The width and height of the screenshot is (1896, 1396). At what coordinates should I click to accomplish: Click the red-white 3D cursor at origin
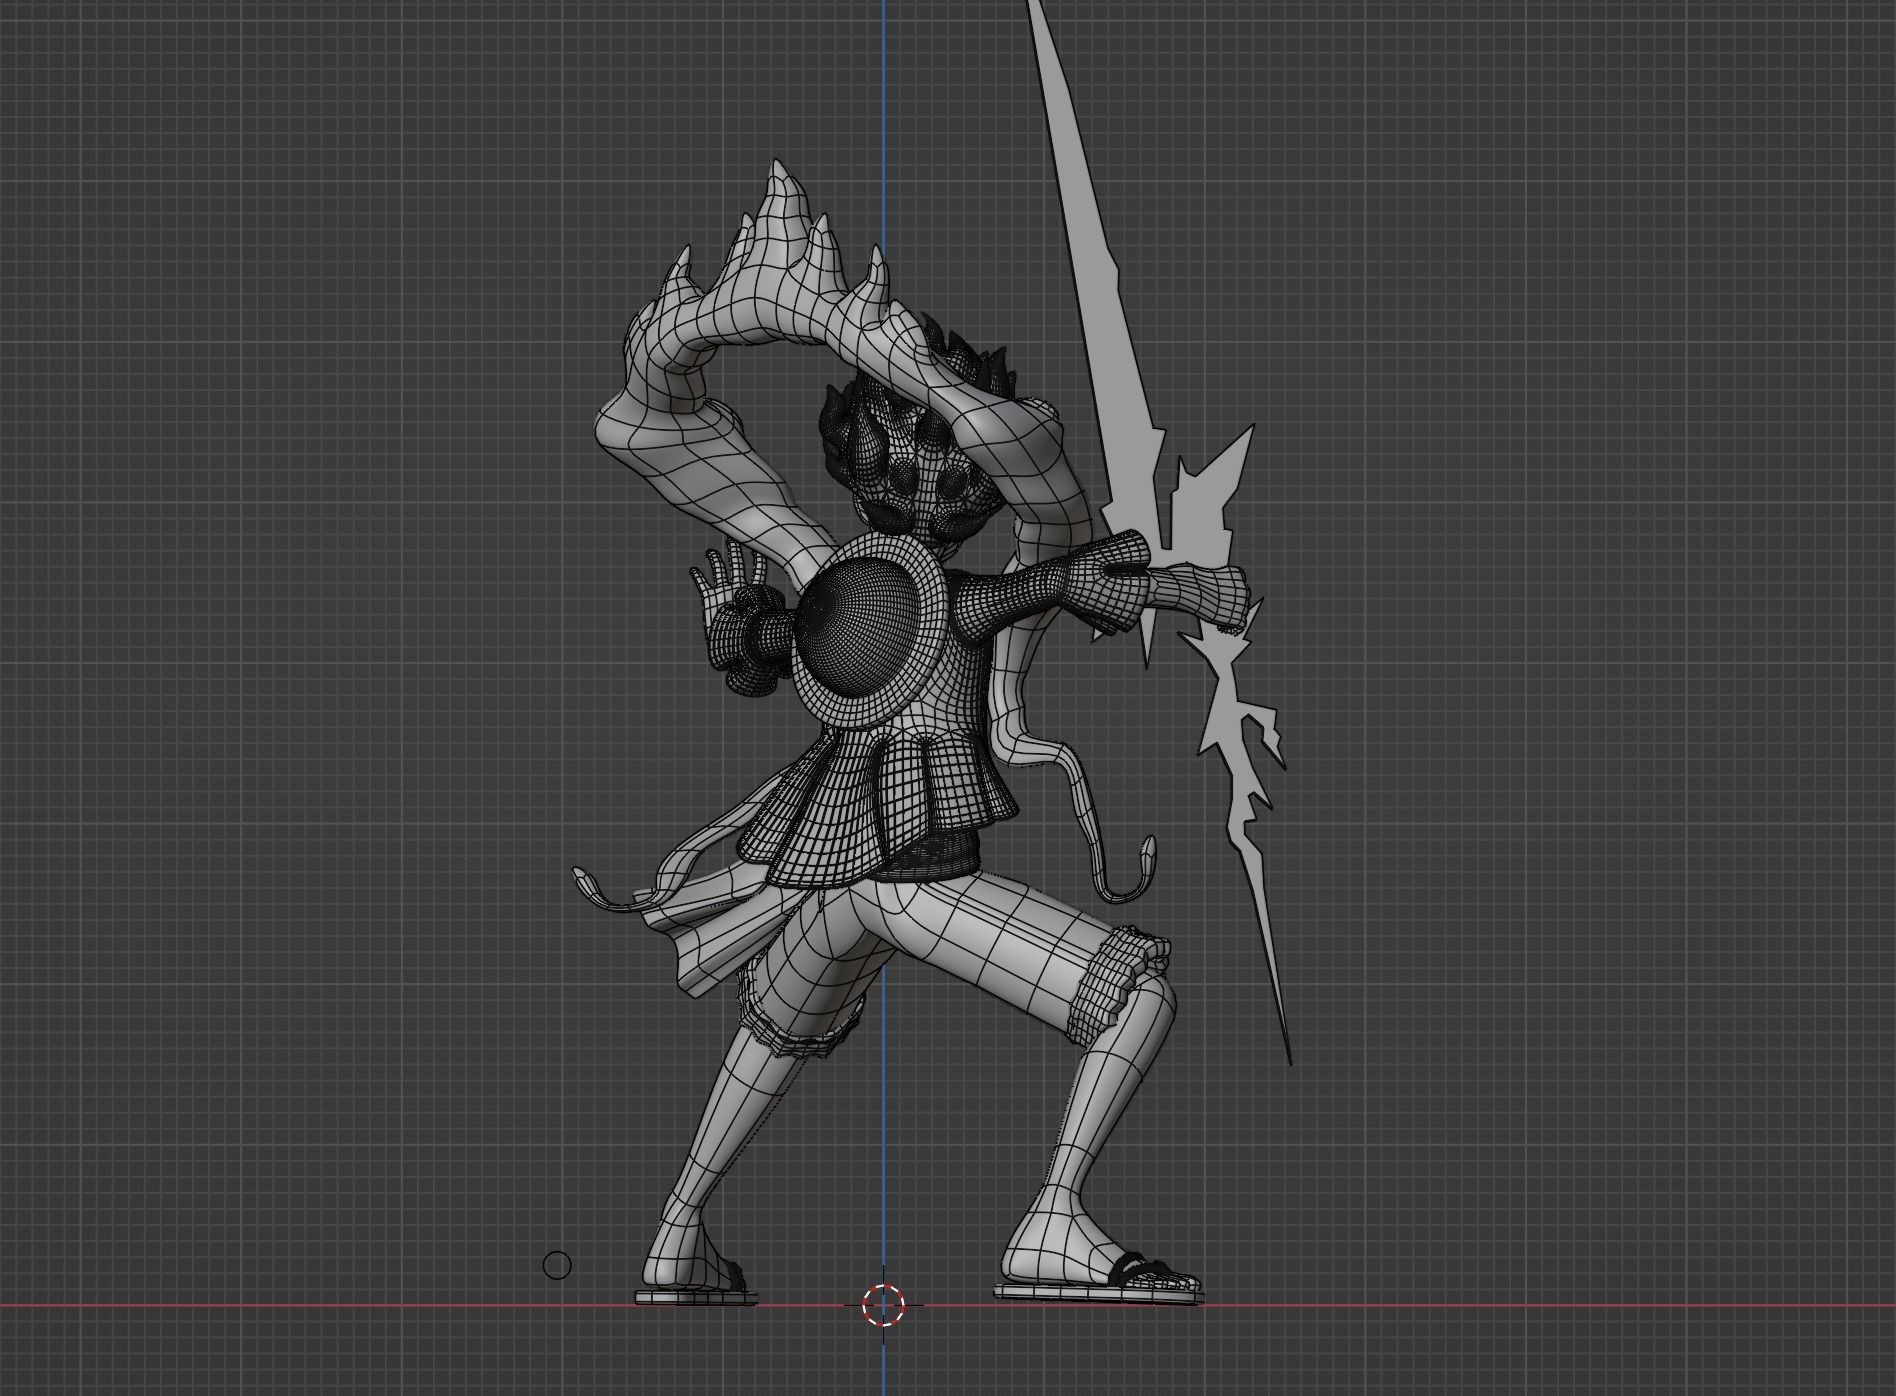click(883, 1305)
